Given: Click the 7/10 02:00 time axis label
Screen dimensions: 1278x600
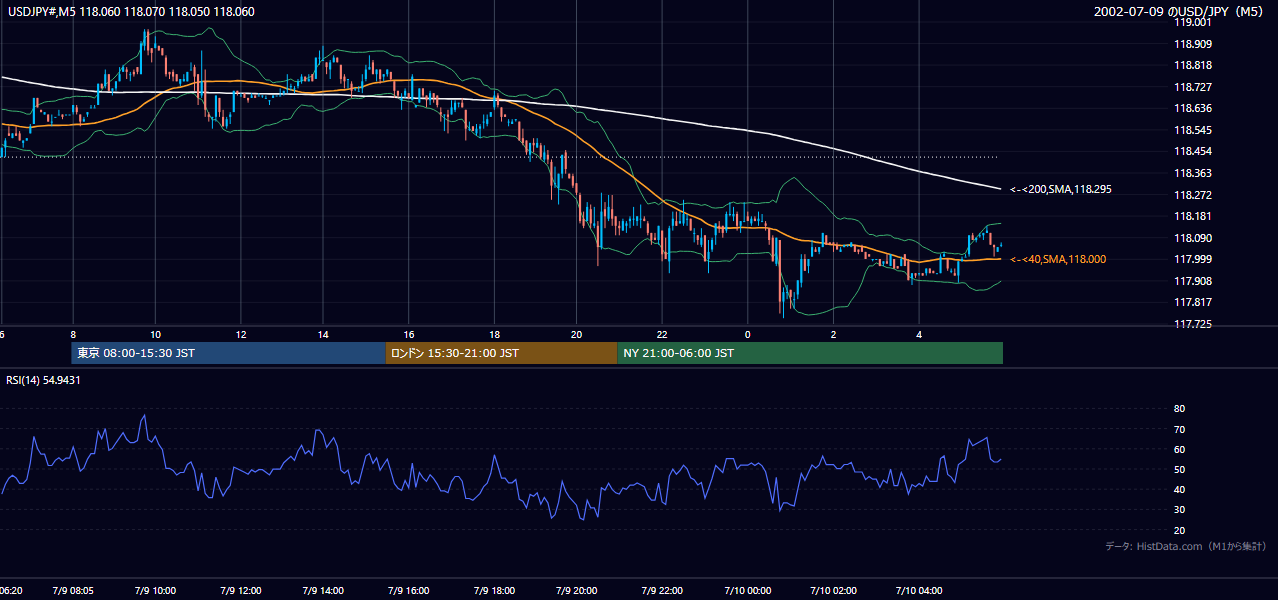Looking at the screenshot, I should click(x=833, y=591).
